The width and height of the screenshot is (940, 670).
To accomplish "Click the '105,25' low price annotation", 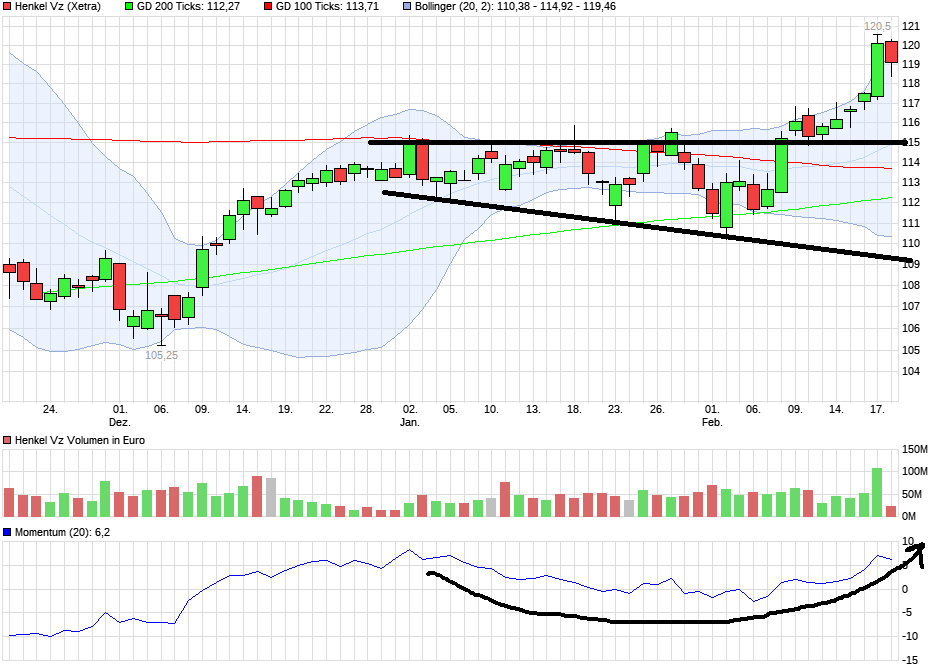I will [x=161, y=355].
